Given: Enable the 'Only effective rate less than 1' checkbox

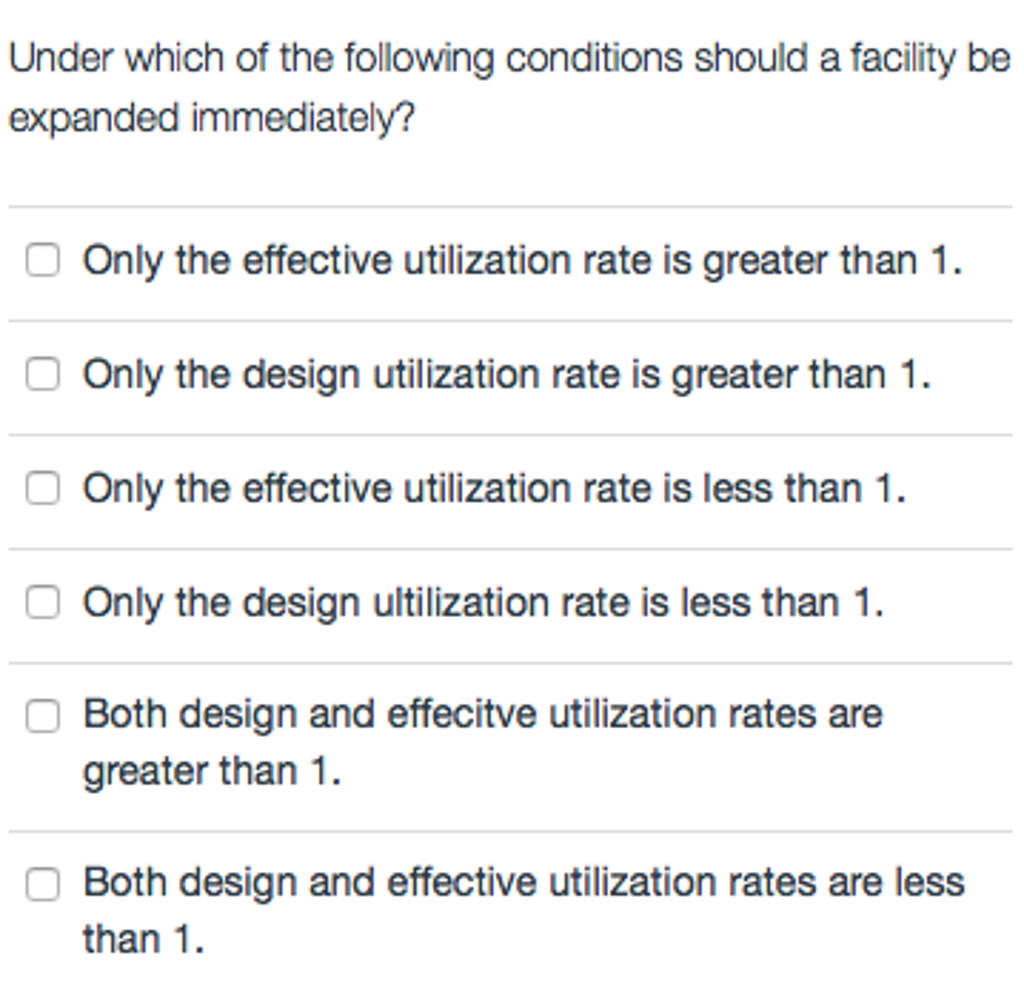Looking at the screenshot, I should pos(42,489).
